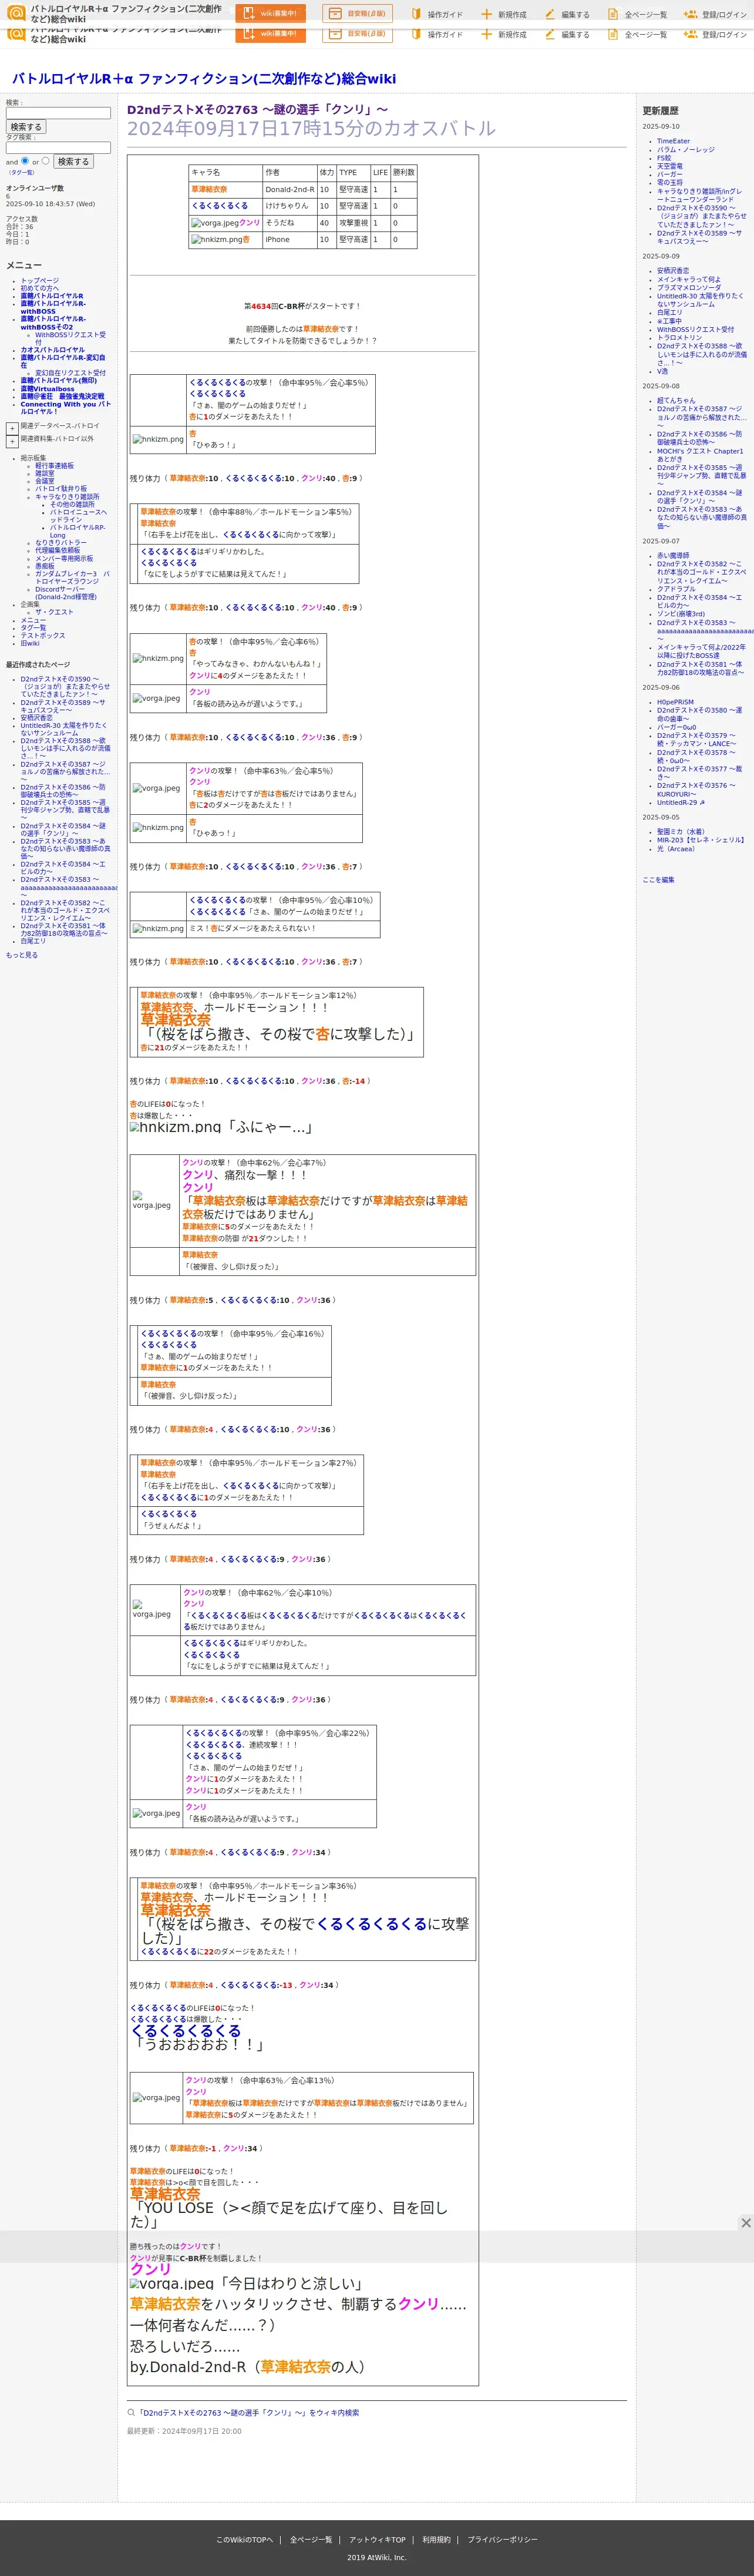Open 代理編集依頼板 link
754x2576 pixels.
(58, 550)
